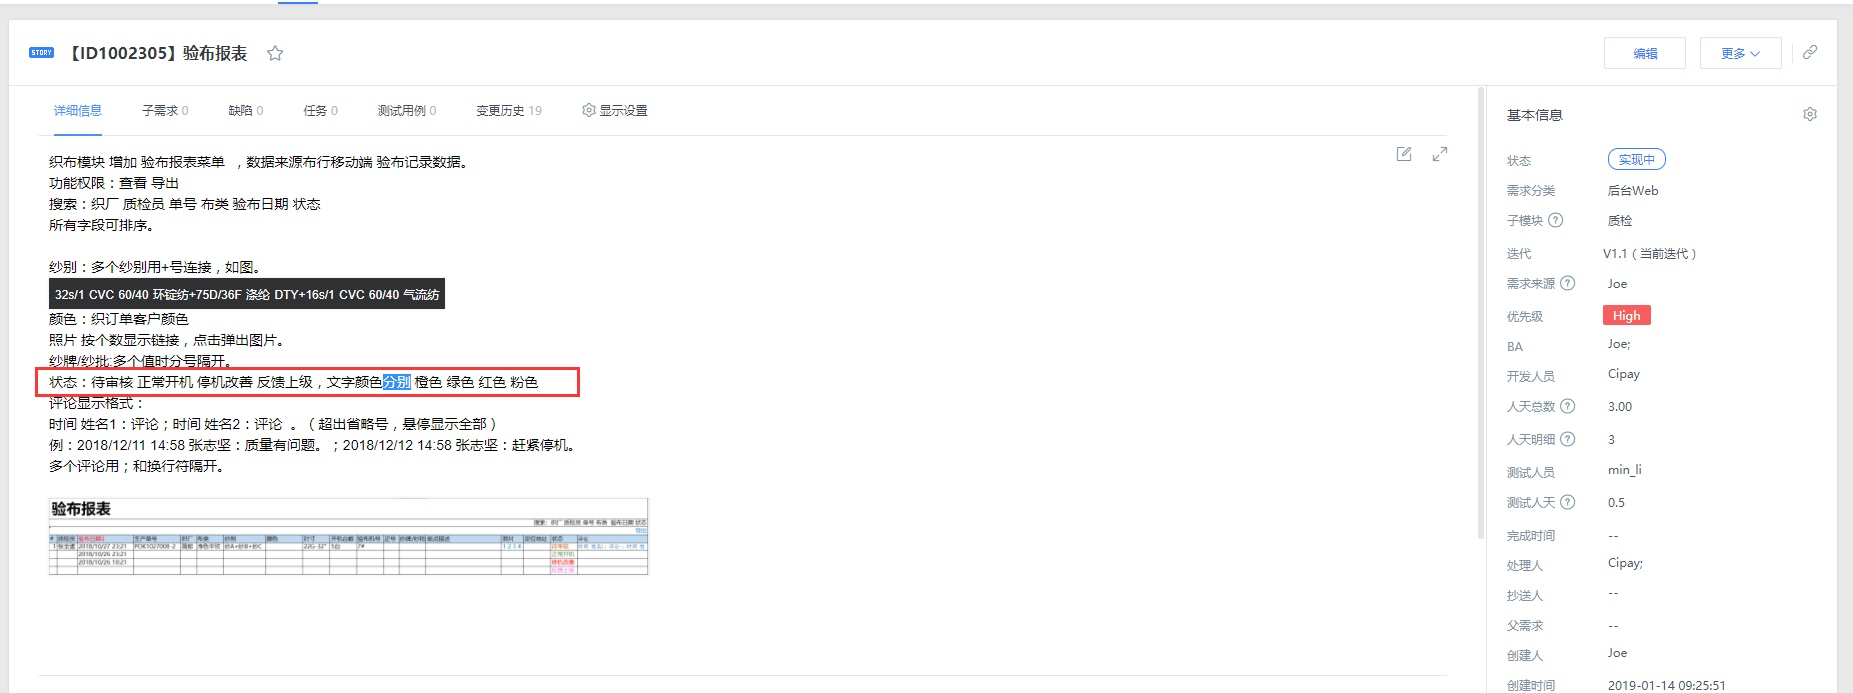The width and height of the screenshot is (1853, 693).
Task: Click help icon next to 需求来源
Action: coord(1568,283)
